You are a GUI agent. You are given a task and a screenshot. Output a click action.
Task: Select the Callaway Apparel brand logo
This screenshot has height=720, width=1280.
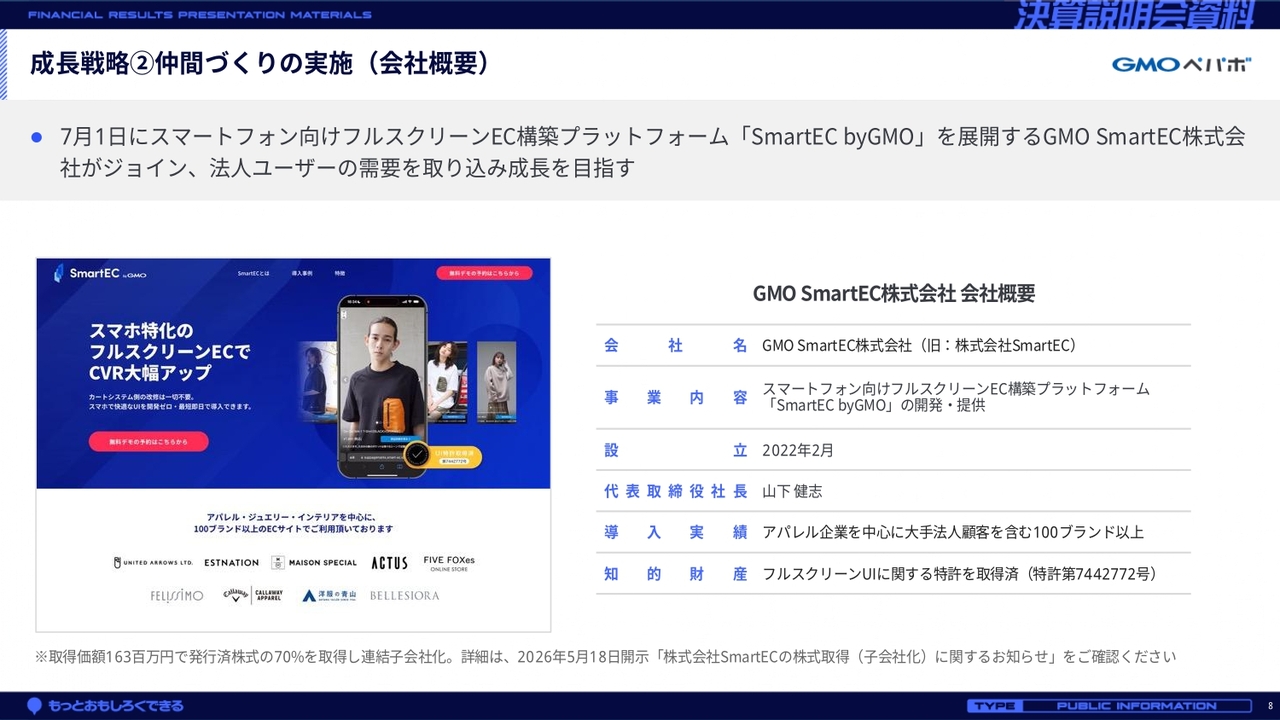pos(253,595)
